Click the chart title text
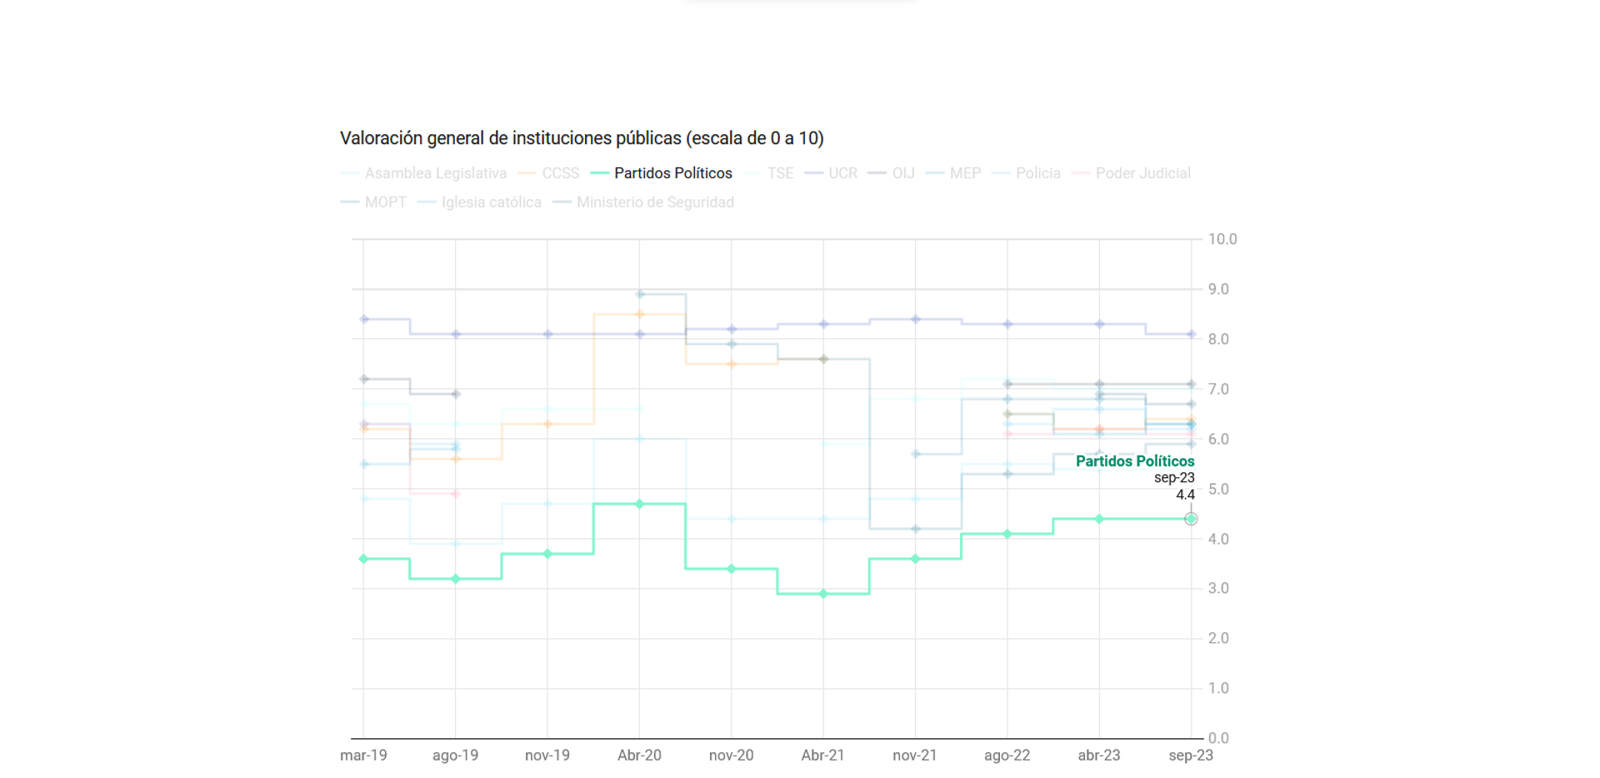The width and height of the screenshot is (1600, 778). click(x=581, y=138)
